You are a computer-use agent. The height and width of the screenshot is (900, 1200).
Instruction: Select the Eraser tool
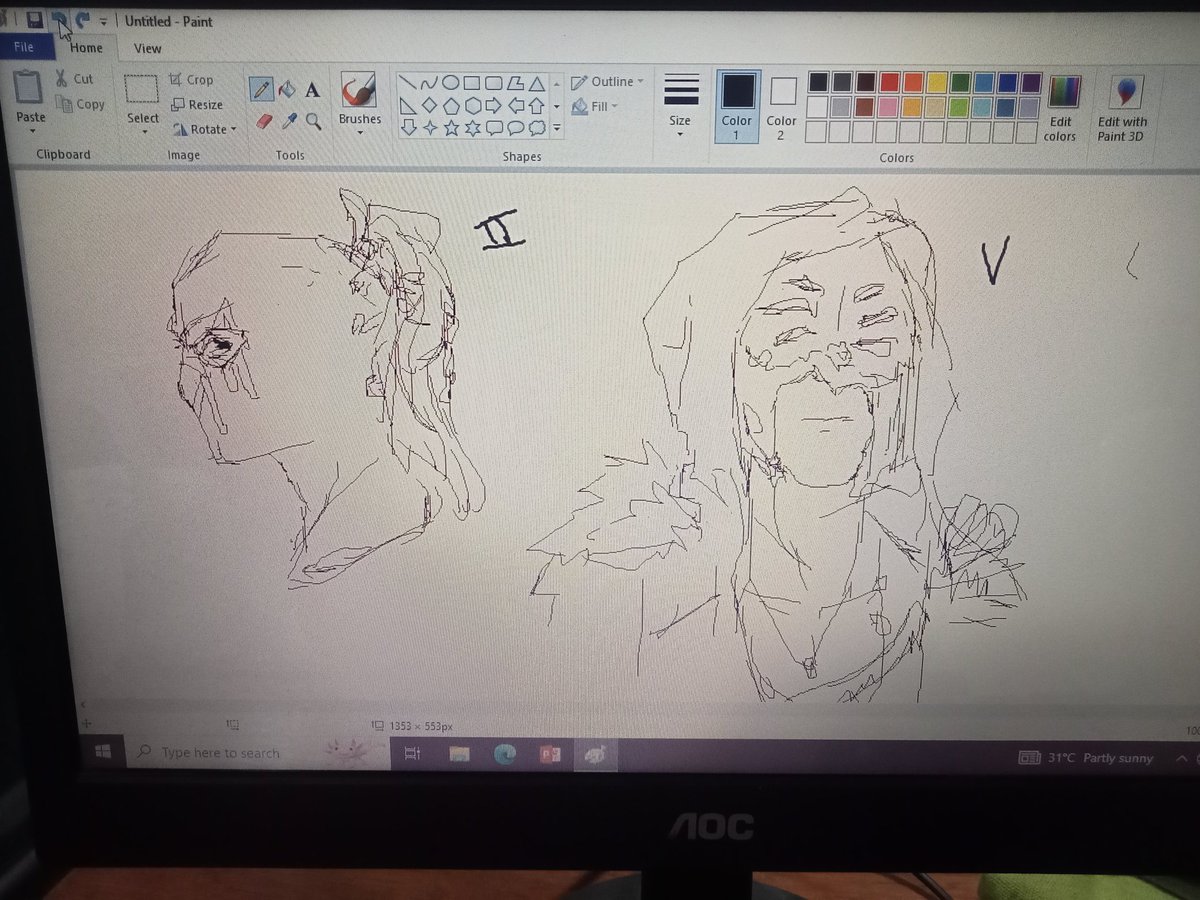(263, 121)
